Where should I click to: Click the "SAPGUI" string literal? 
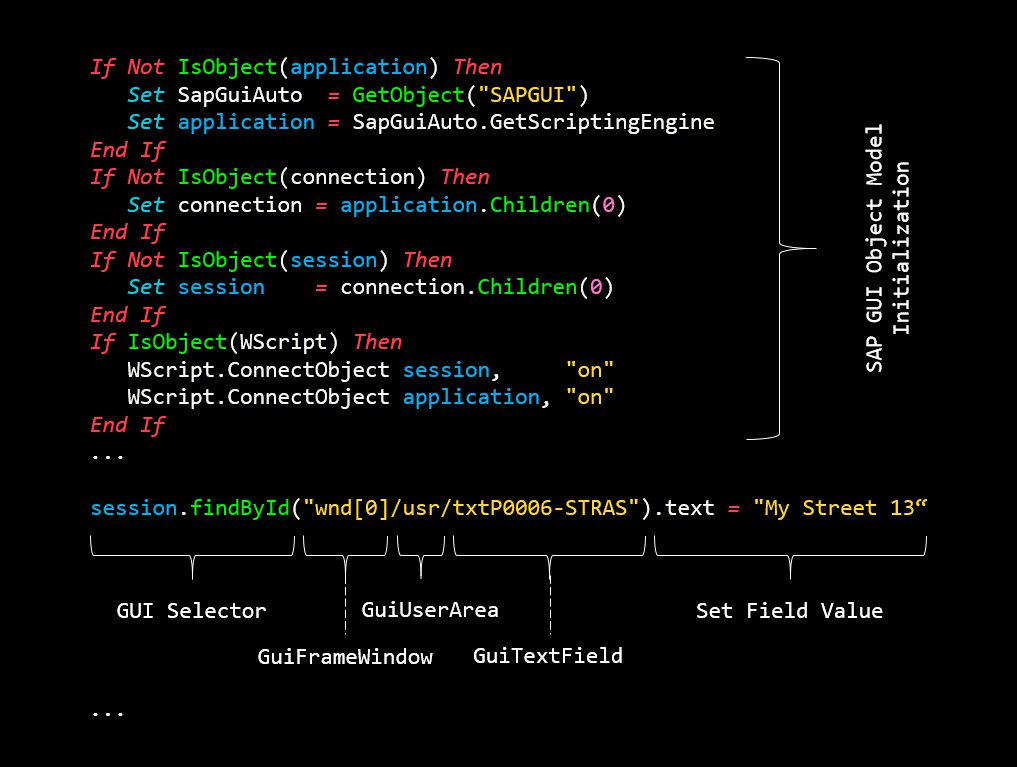527,95
